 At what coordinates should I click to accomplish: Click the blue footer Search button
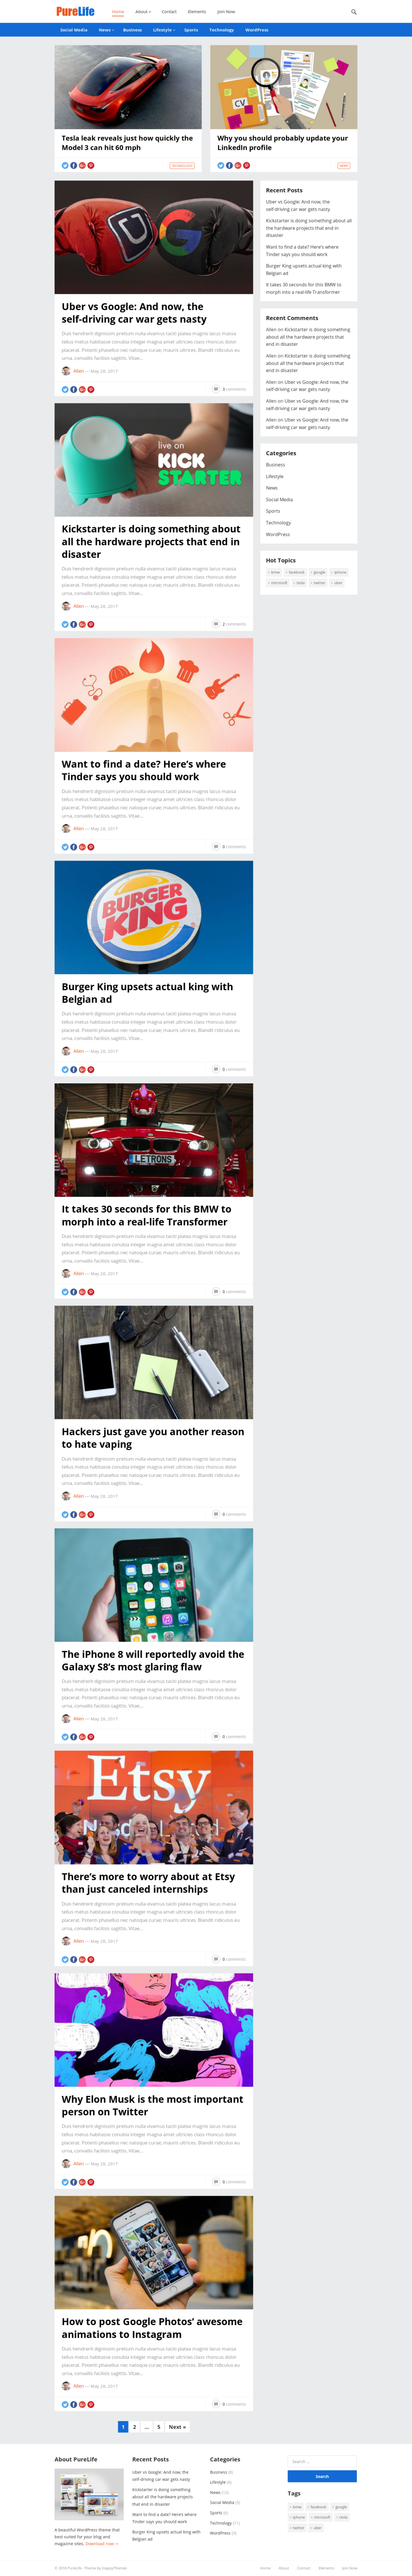[x=322, y=2476]
